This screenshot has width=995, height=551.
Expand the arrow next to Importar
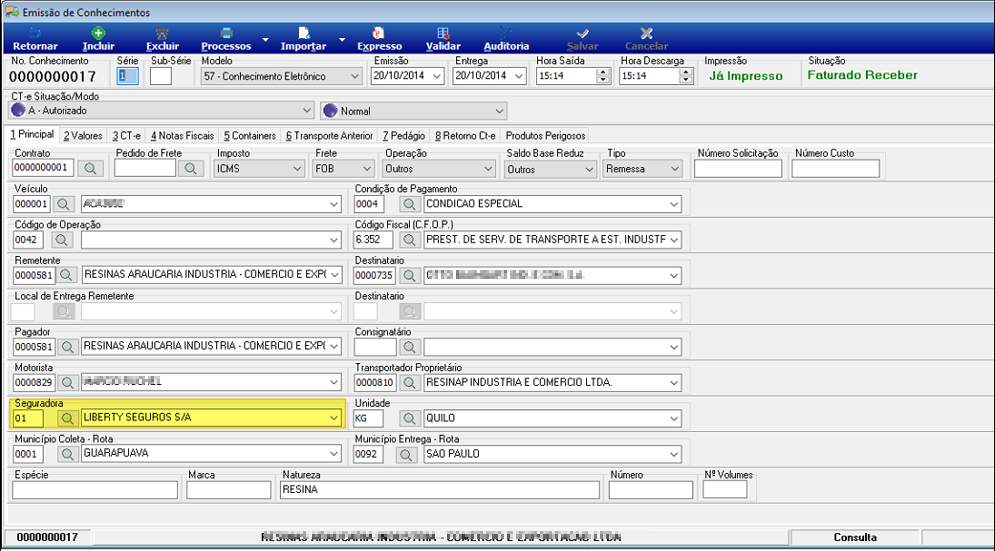[342, 39]
